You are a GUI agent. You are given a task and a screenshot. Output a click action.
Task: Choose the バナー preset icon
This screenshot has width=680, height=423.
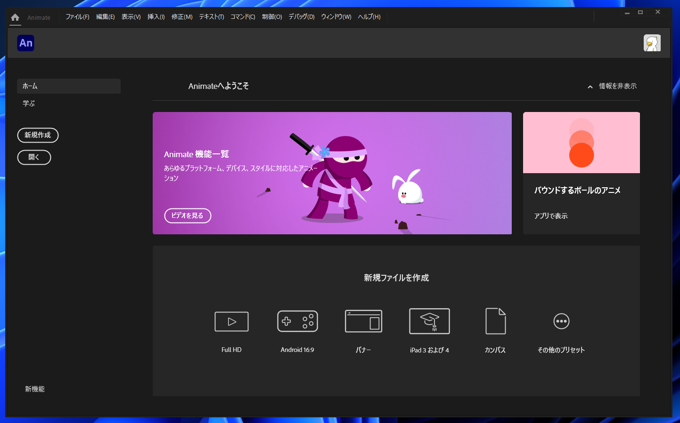[363, 321]
